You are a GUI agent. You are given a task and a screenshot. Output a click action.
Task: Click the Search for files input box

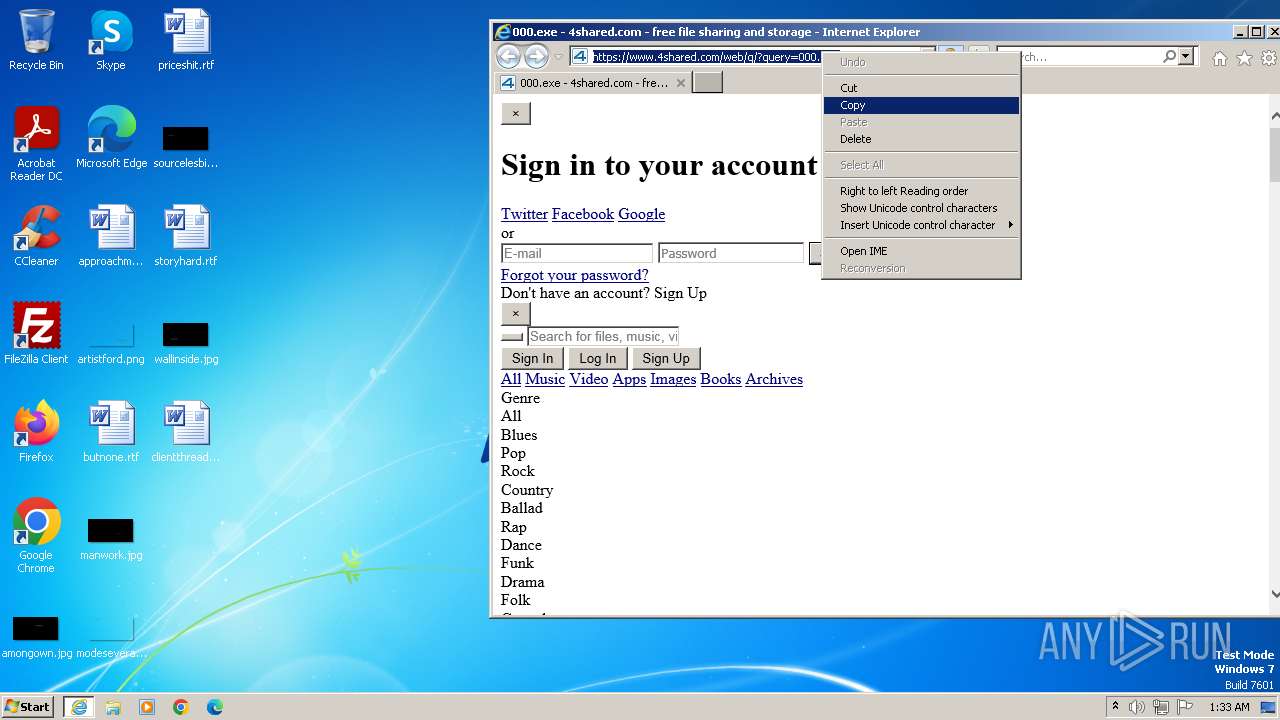coord(603,336)
